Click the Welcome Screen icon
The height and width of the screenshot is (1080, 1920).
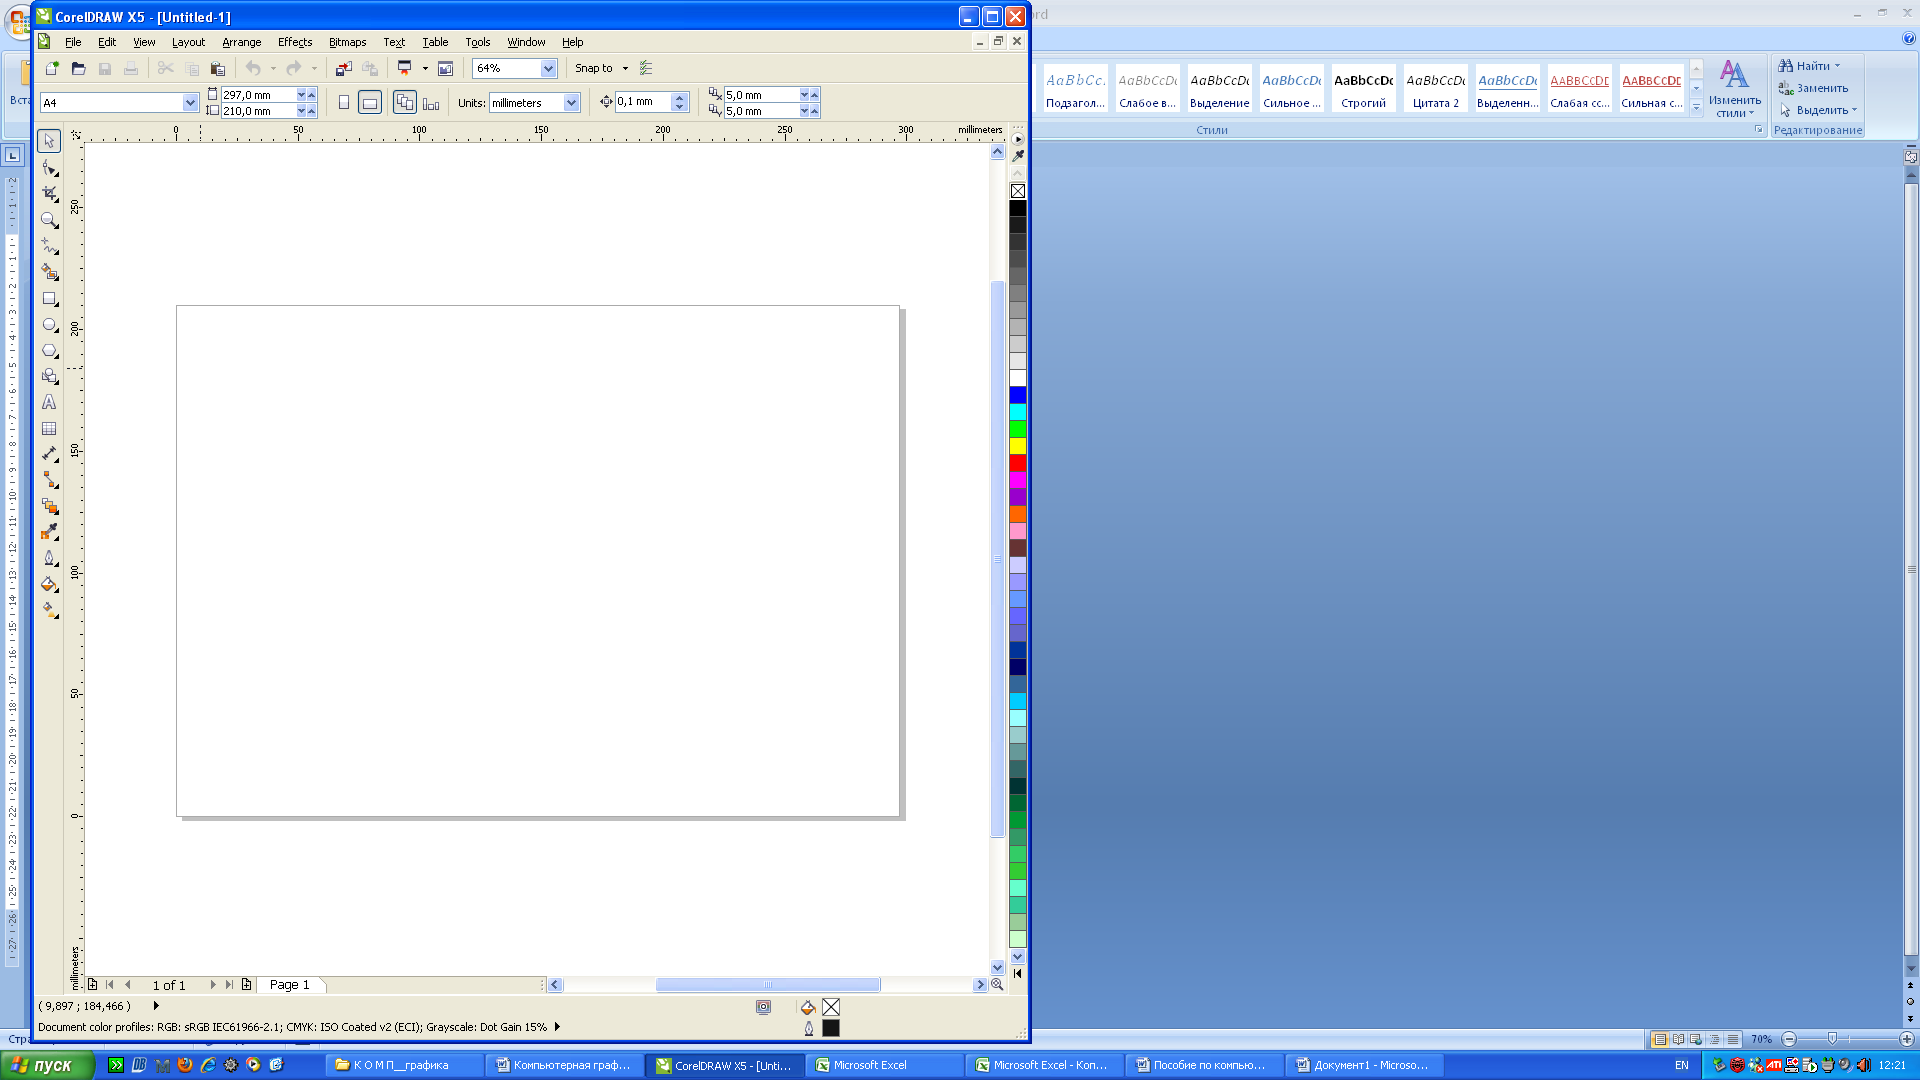(x=446, y=68)
